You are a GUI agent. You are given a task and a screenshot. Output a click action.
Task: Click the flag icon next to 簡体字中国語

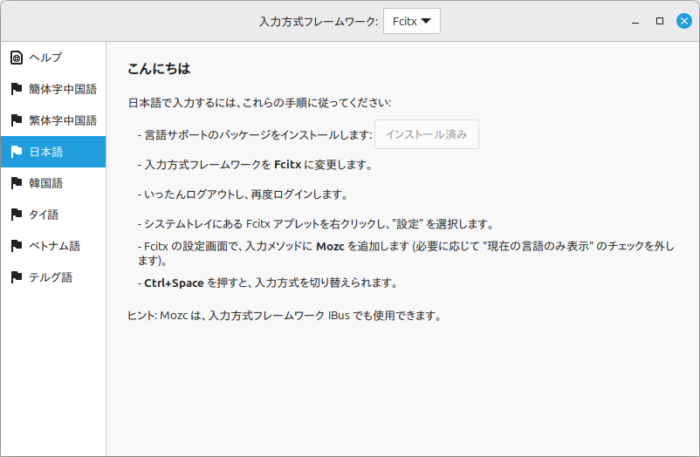(16, 89)
